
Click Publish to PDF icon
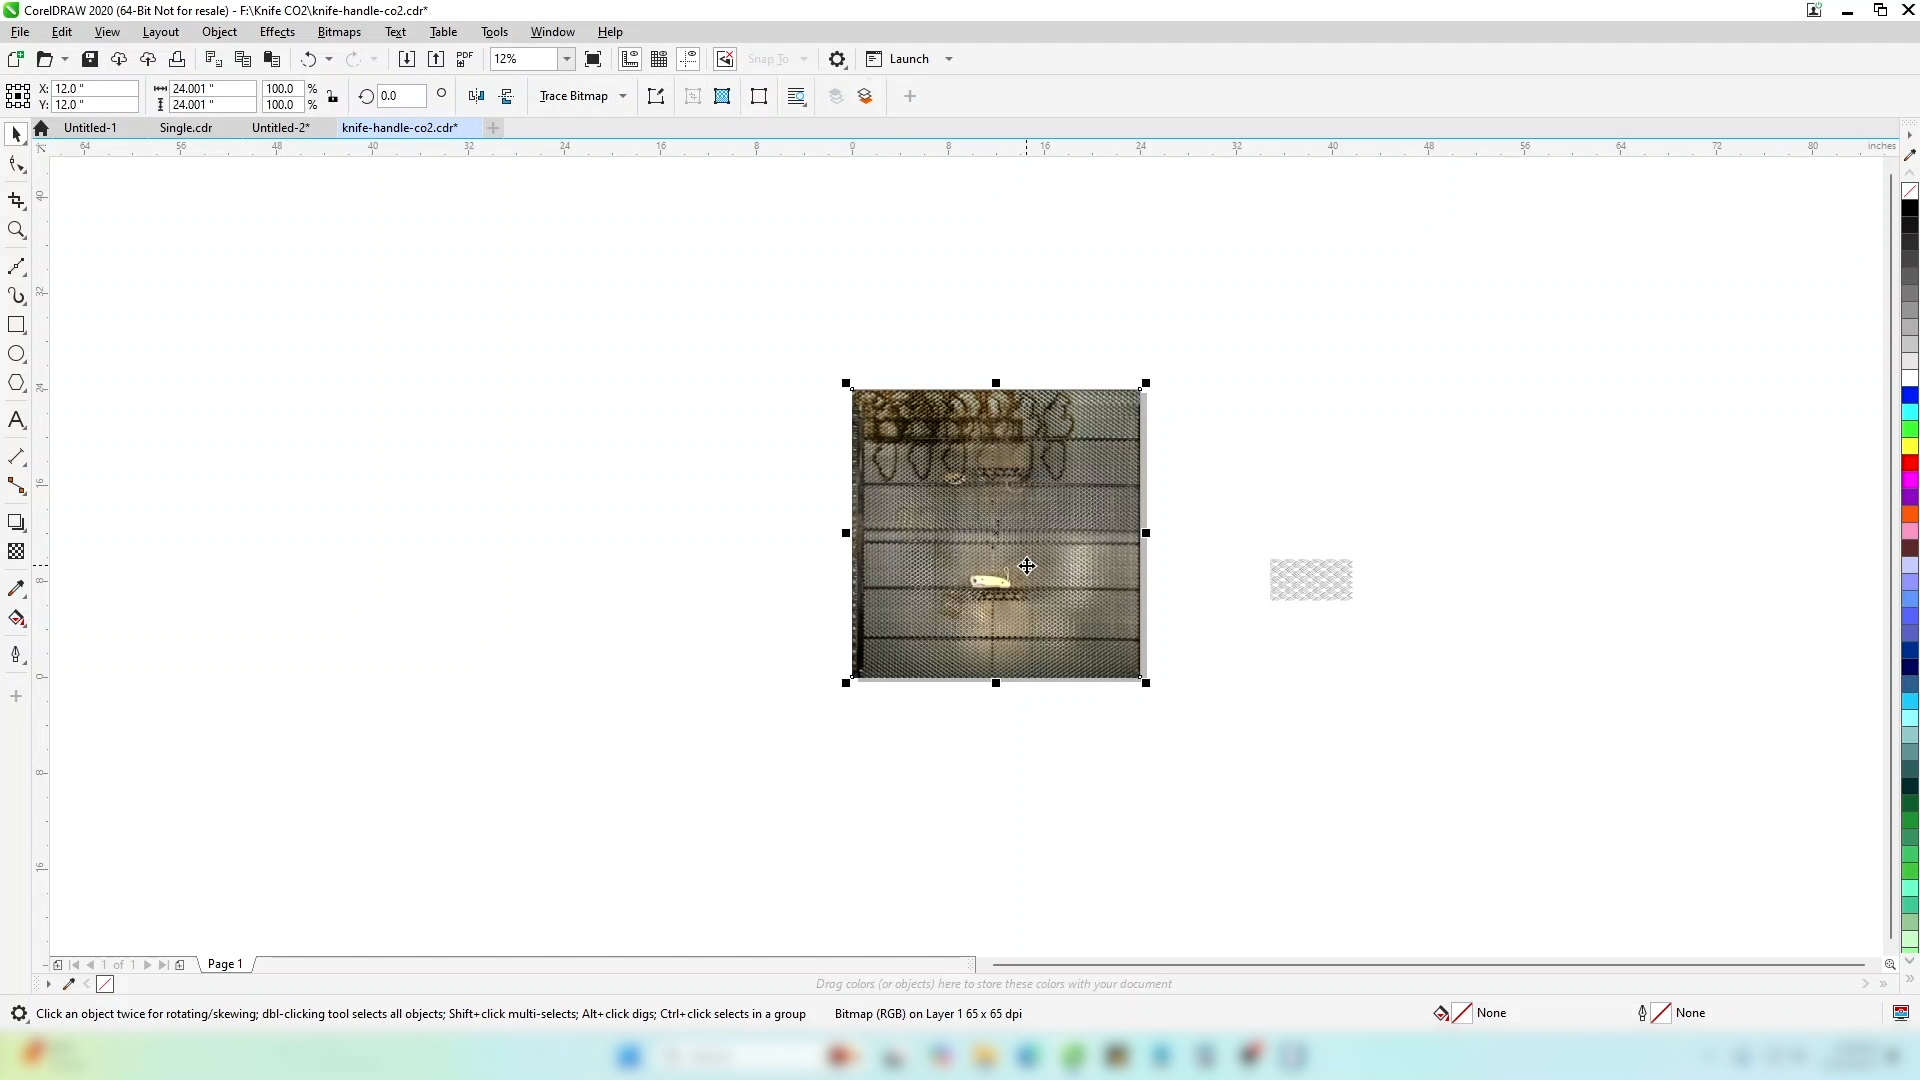pos(465,59)
